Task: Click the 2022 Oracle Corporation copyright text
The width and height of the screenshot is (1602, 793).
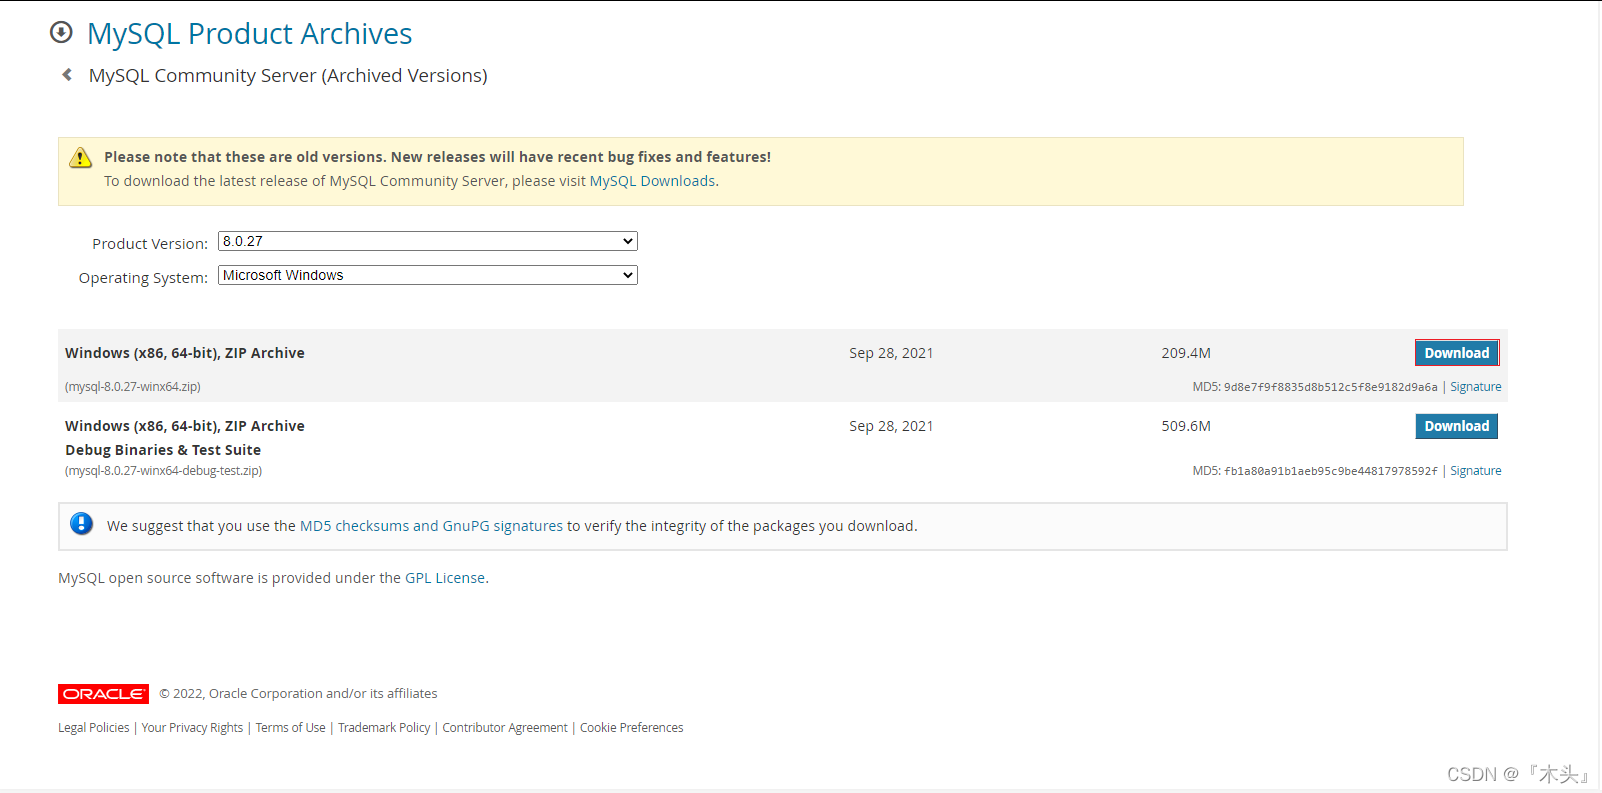Action: [x=298, y=694]
